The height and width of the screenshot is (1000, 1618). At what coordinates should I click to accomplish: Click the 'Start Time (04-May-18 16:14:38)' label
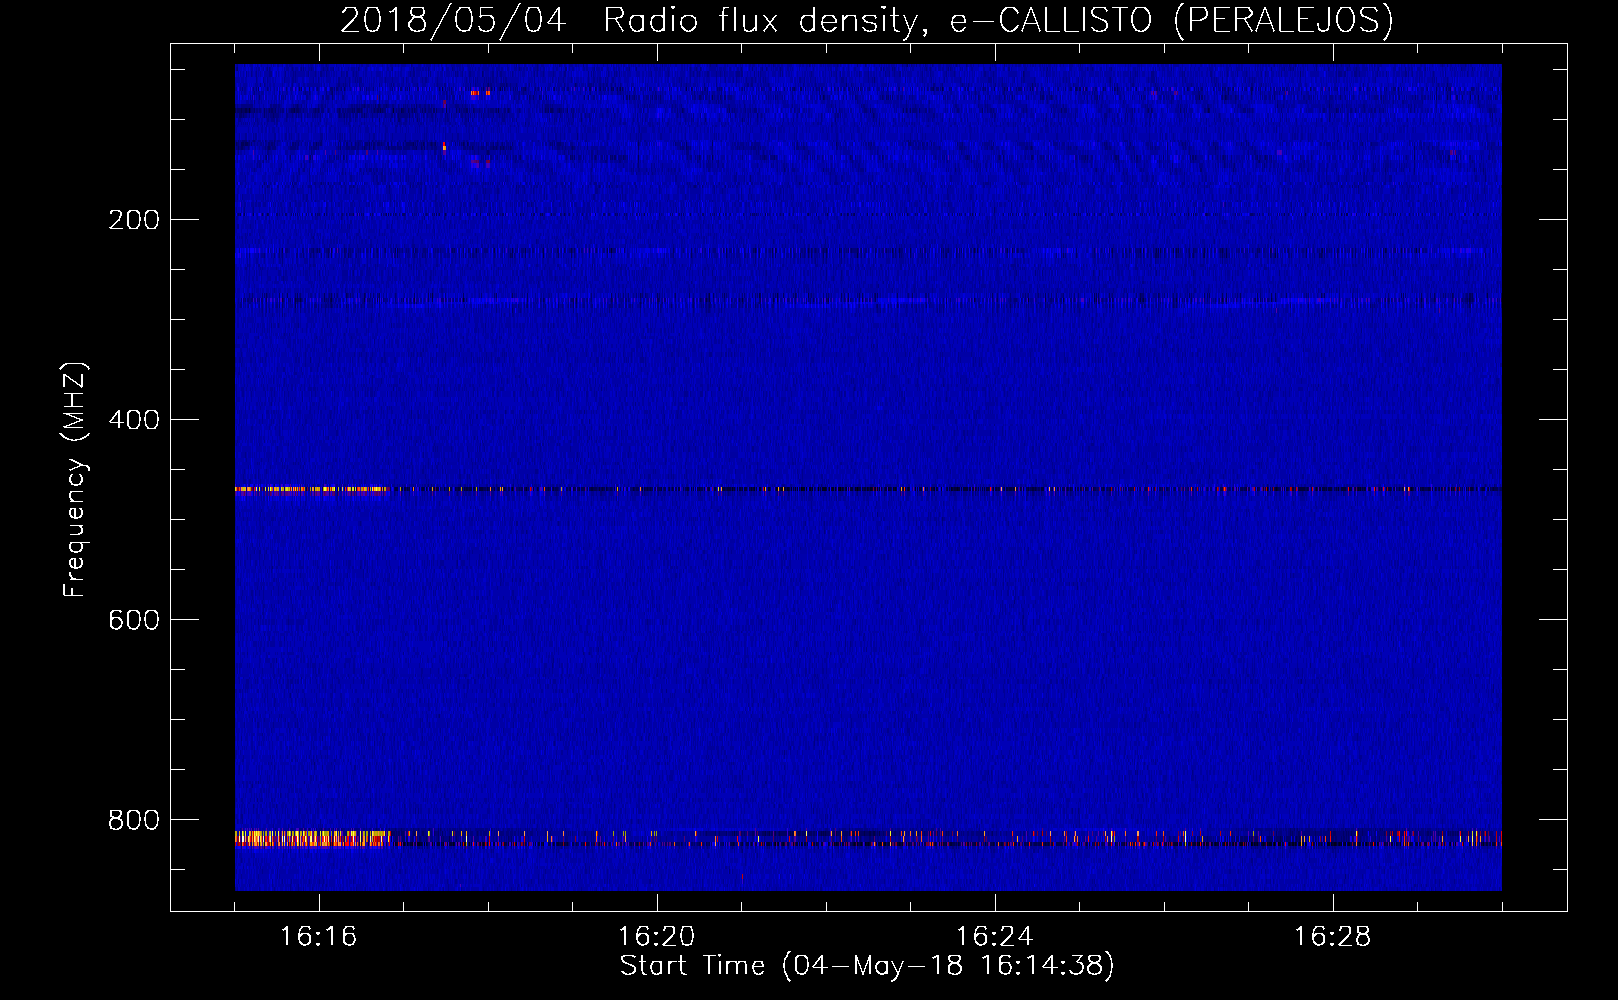[x=867, y=966]
